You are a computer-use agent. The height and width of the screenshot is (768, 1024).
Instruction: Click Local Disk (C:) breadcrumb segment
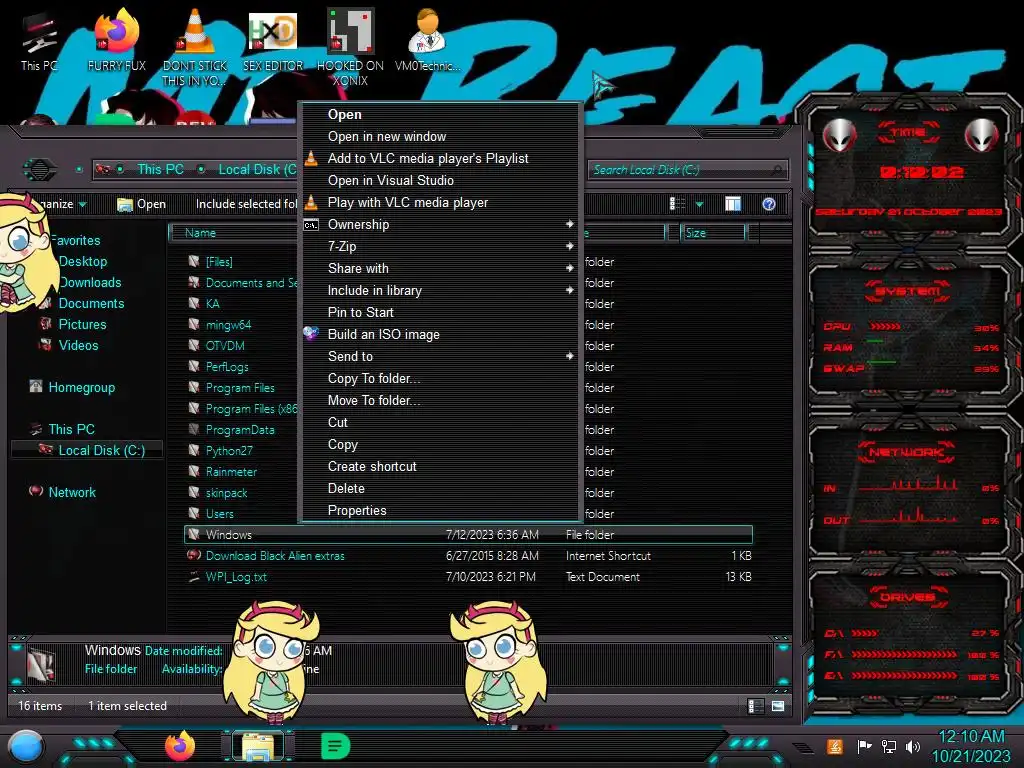point(257,169)
